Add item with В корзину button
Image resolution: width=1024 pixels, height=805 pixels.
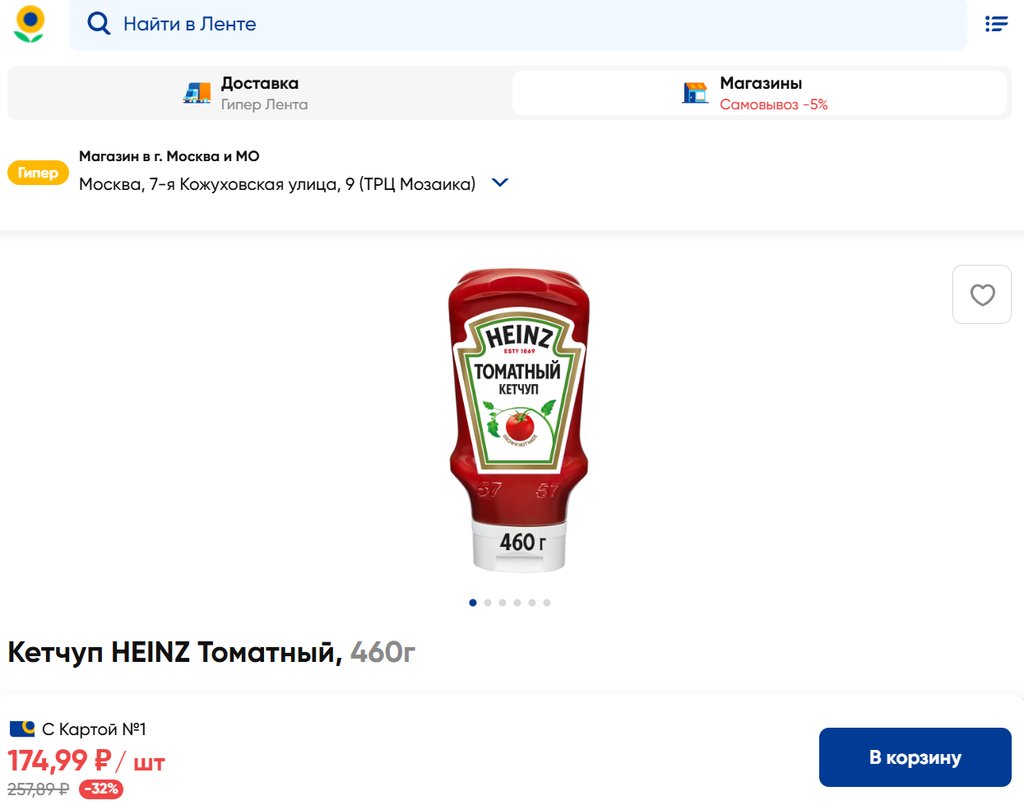[915, 757]
